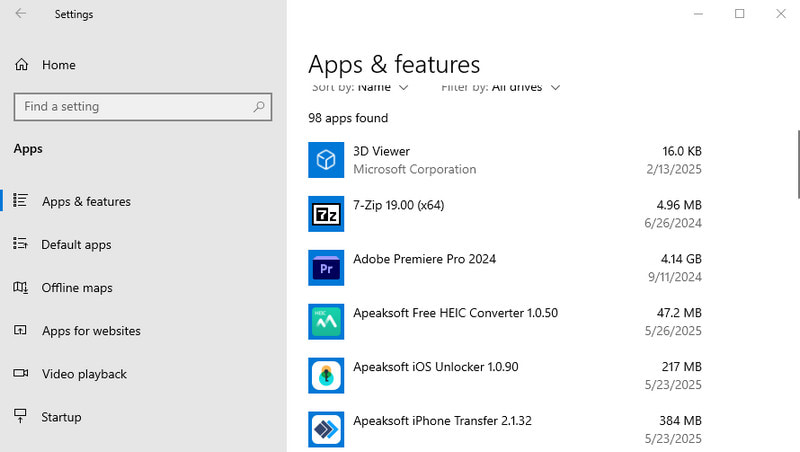
Task: Minimize the Settings window
Action: [x=698, y=14]
